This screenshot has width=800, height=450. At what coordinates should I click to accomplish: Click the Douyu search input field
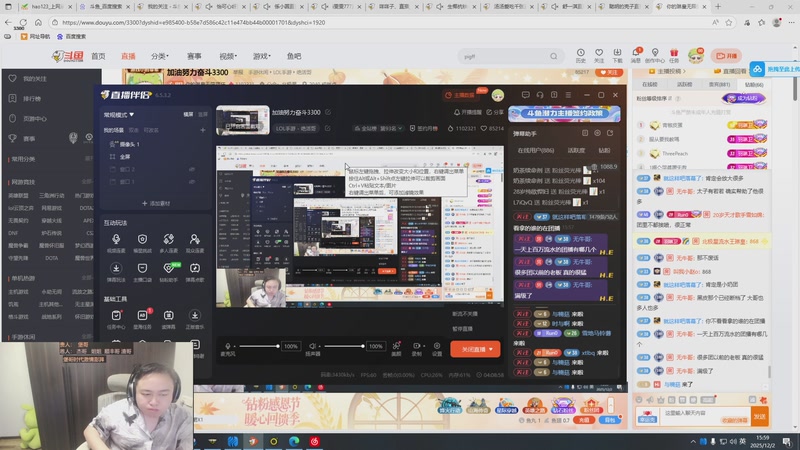point(505,56)
